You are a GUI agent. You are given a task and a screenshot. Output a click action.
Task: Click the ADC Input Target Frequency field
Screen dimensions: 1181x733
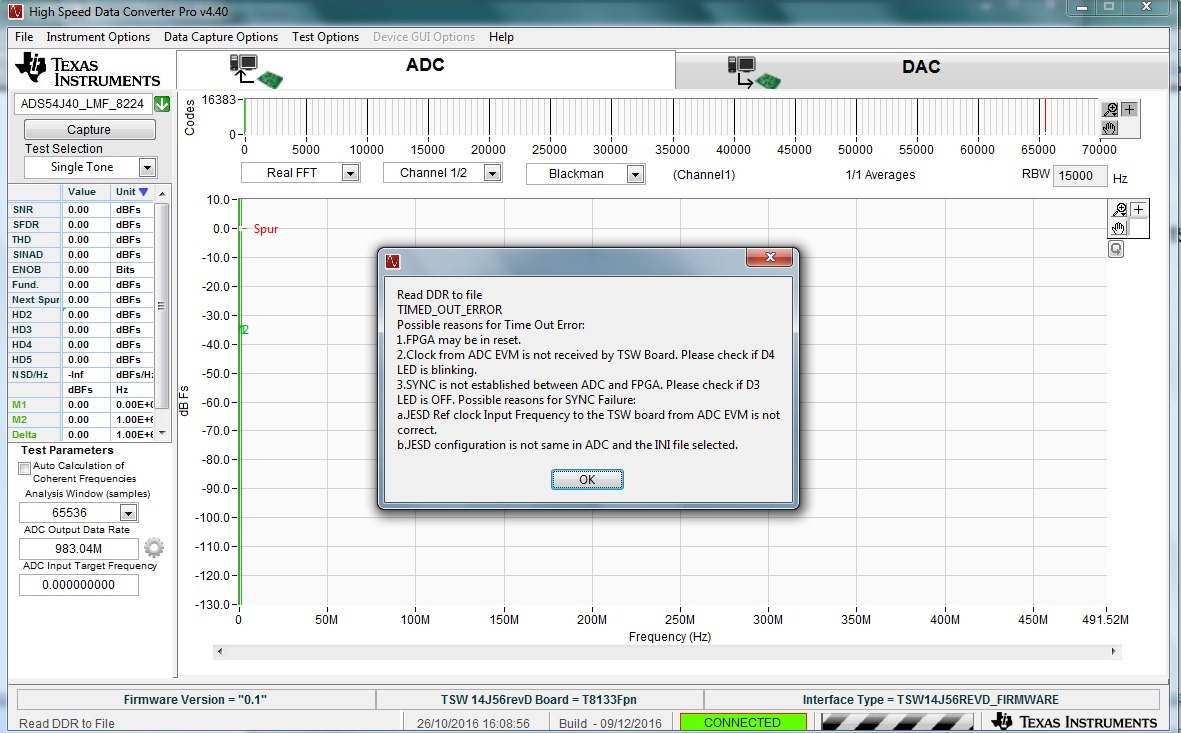[78, 585]
